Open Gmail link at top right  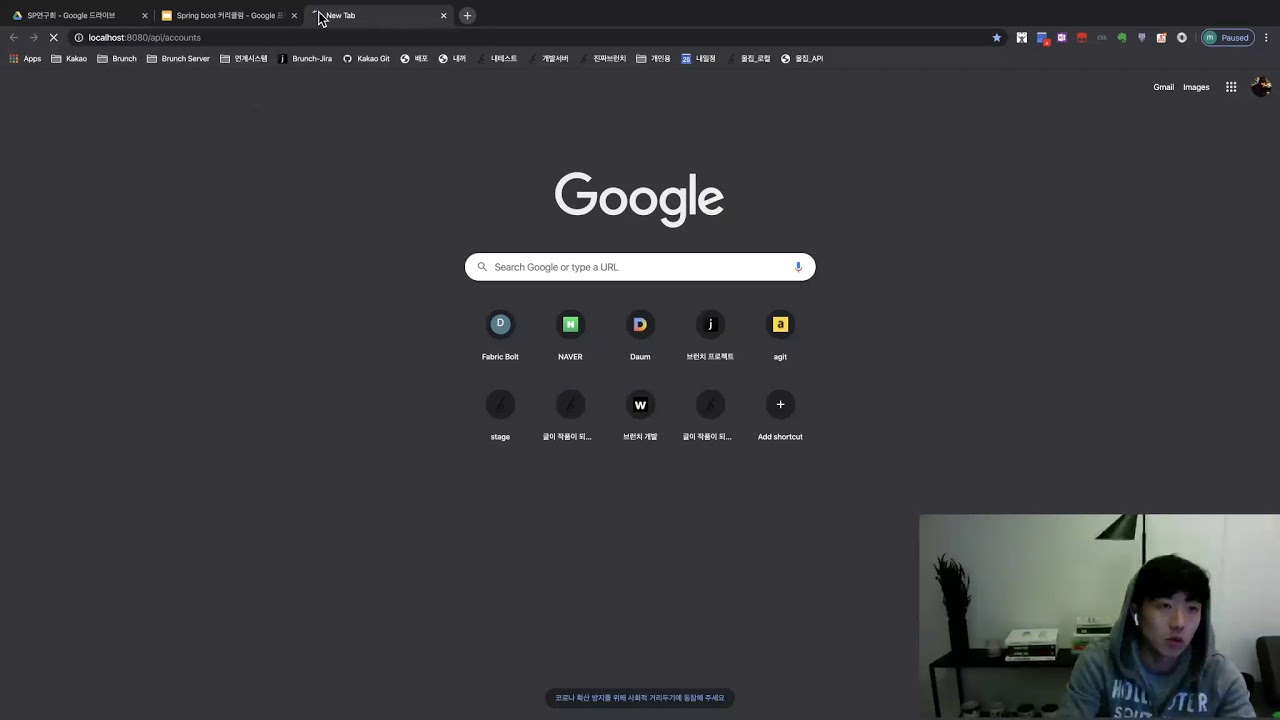click(x=1163, y=87)
